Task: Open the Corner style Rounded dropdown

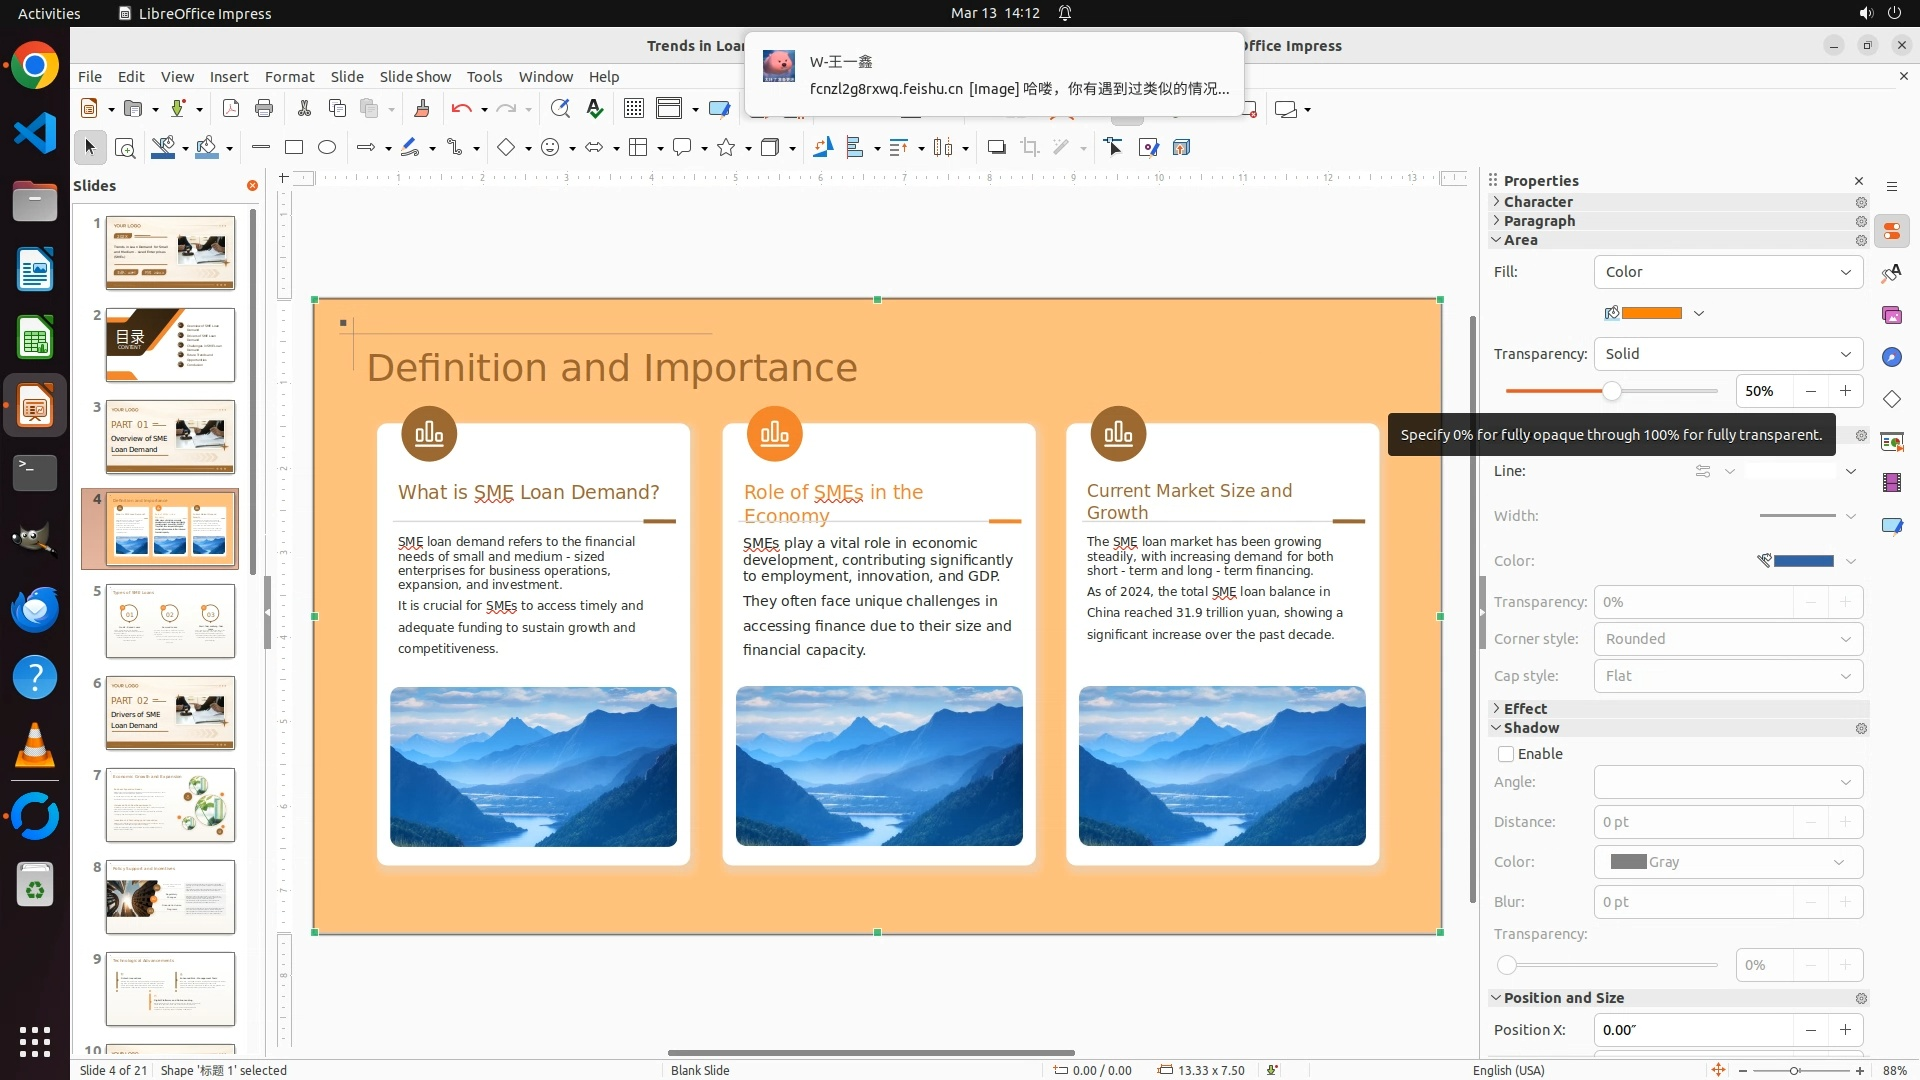Action: coord(1728,639)
